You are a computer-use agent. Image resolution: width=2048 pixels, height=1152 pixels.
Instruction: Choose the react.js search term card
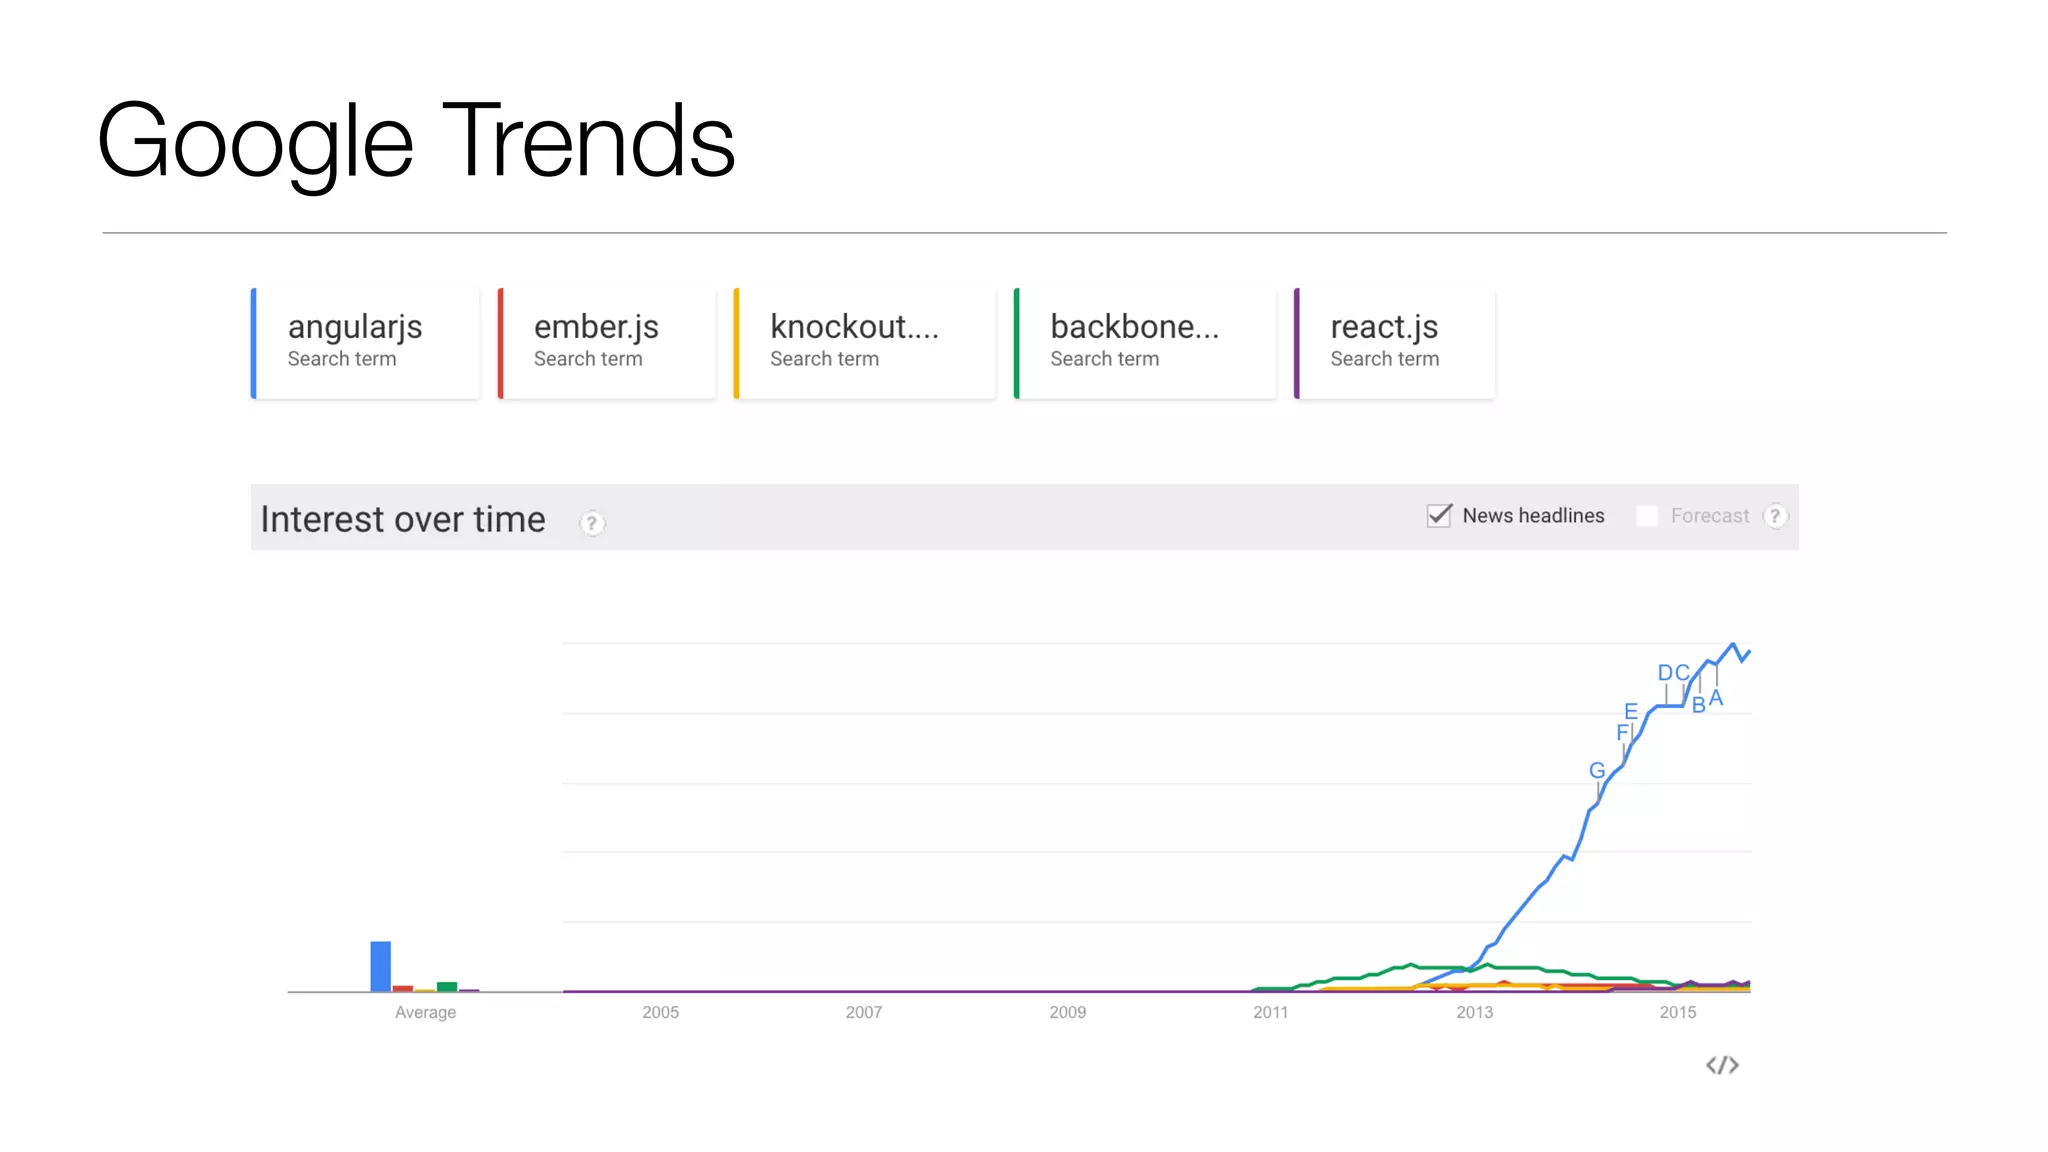click(1395, 343)
